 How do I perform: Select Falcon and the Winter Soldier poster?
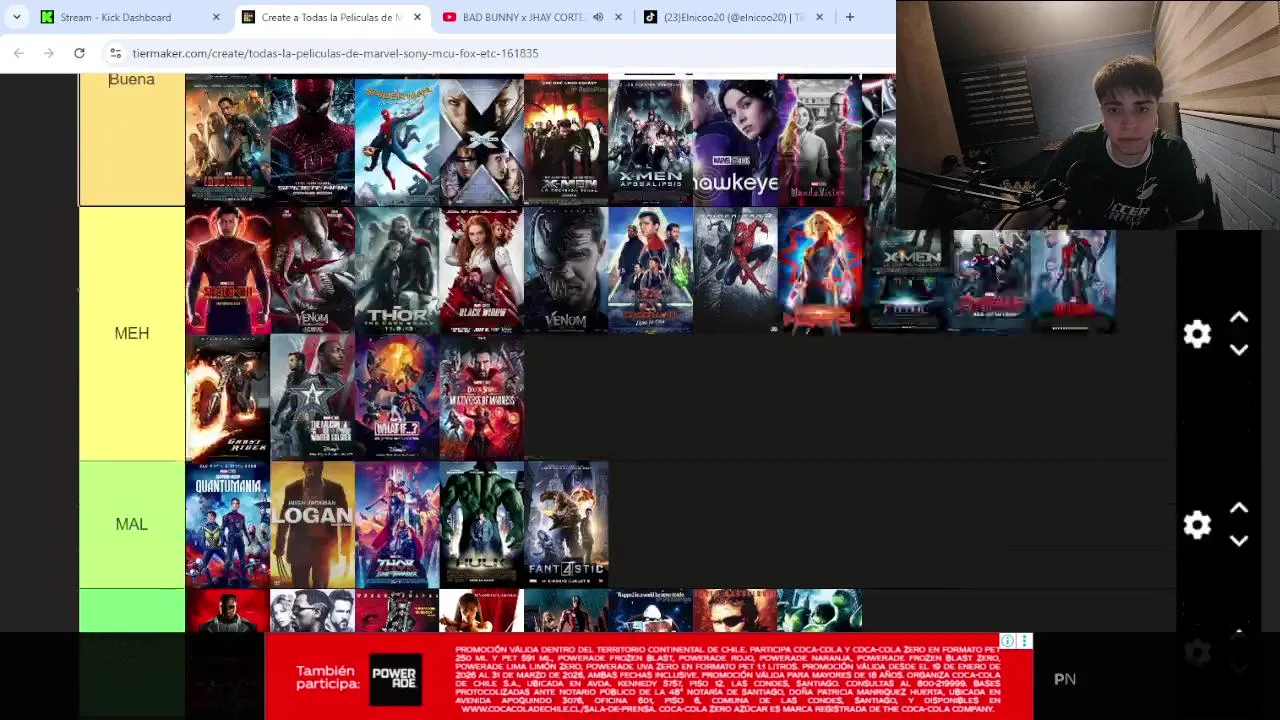(x=312, y=397)
